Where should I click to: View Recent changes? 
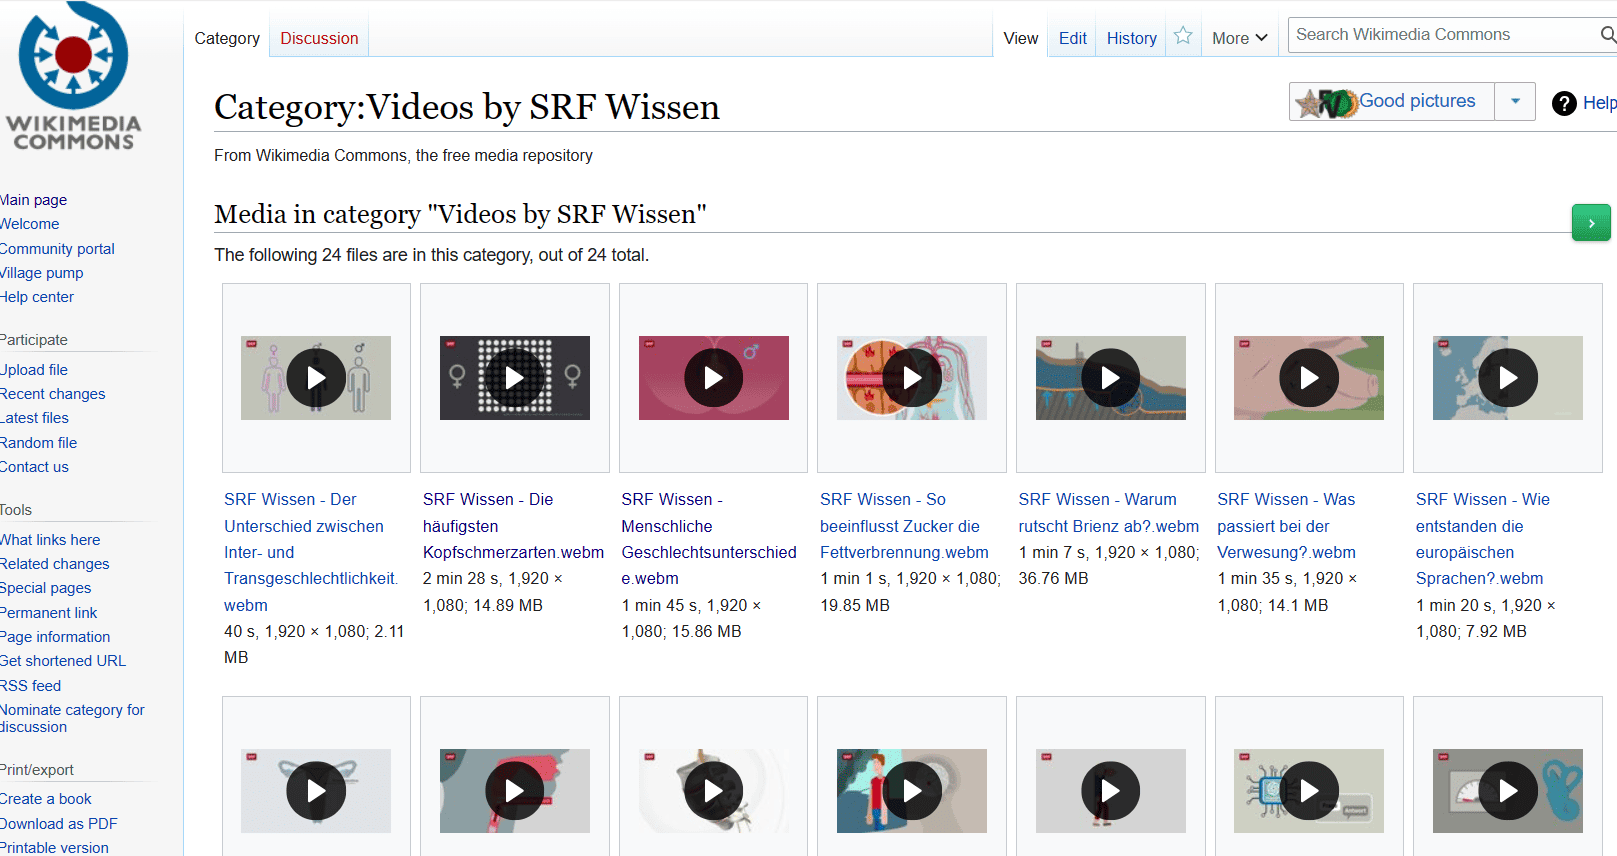click(x=52, y=394)
